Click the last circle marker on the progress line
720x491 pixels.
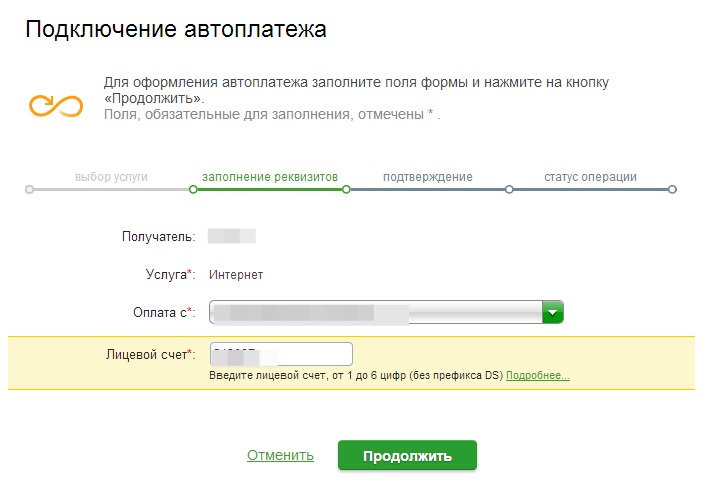point(672,189)
